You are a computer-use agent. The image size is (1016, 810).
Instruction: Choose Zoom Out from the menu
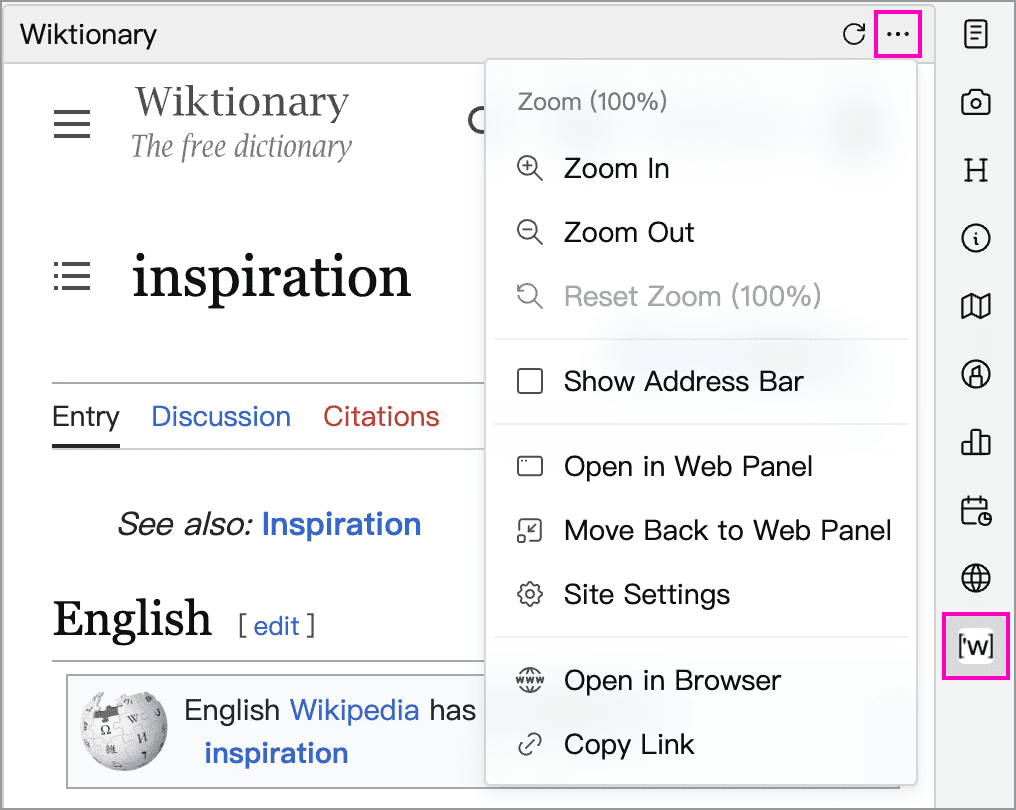pyautogui.click(x=700, y=232)
